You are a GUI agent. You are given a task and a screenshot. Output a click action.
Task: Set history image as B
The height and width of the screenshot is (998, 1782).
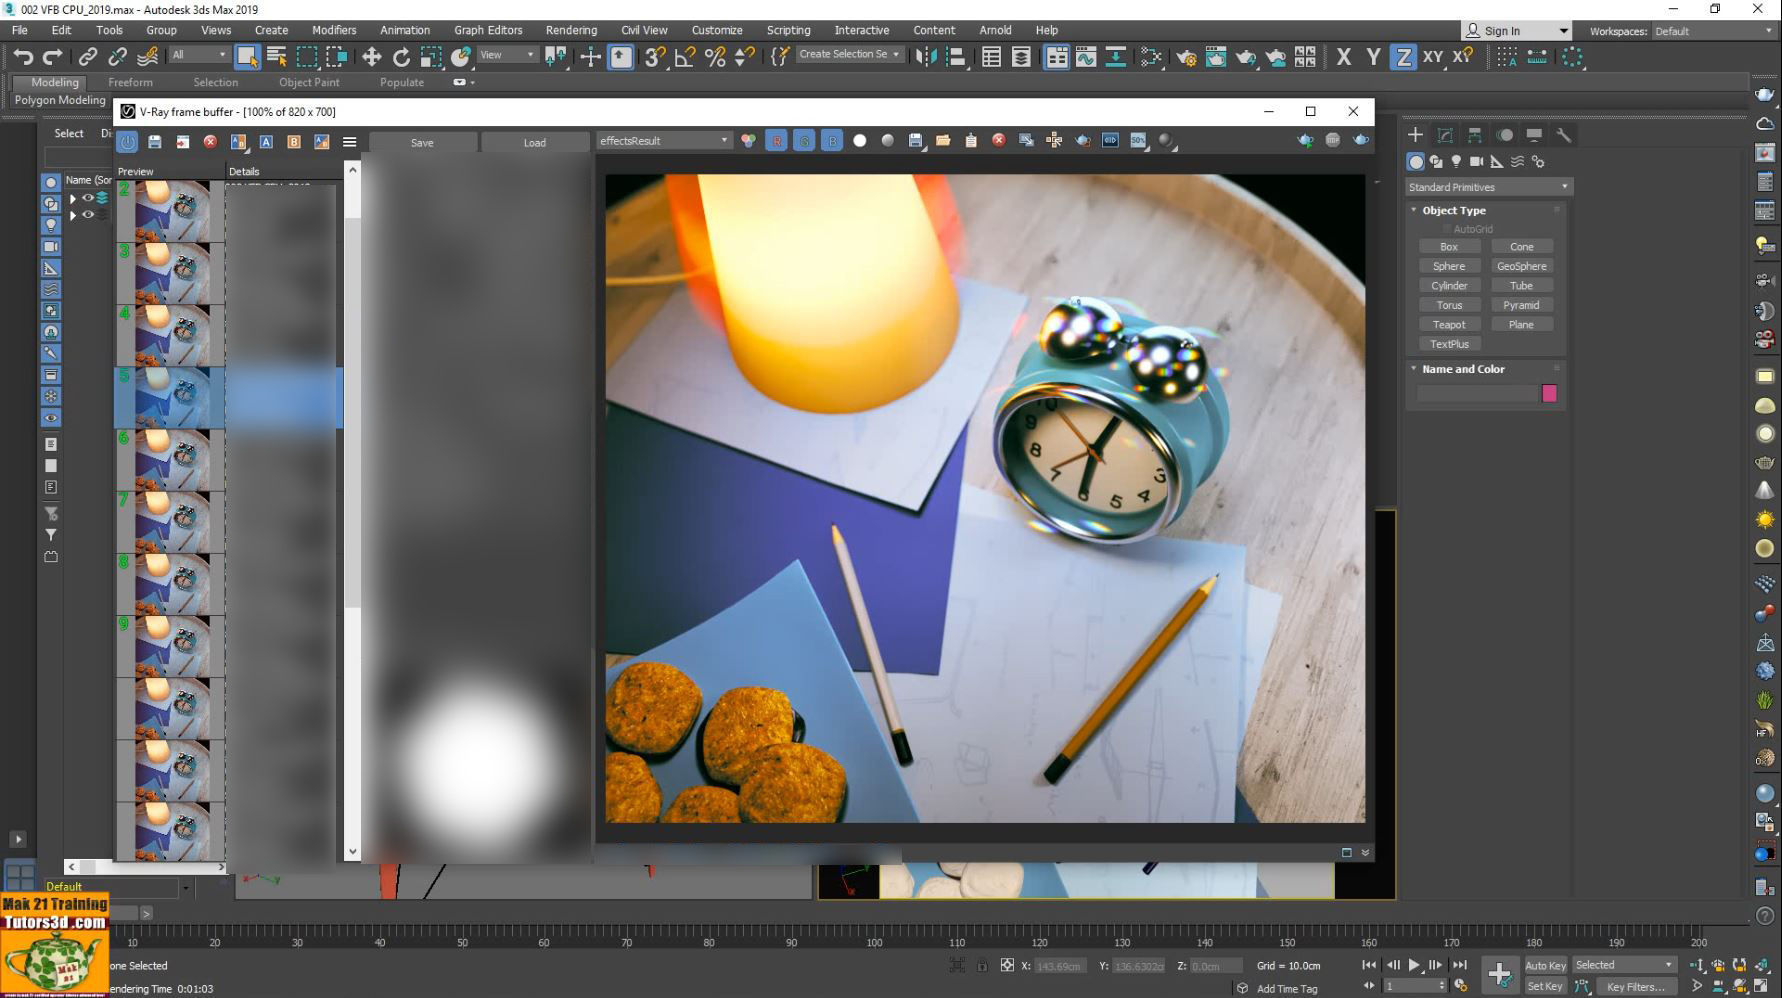pos(294,142)
